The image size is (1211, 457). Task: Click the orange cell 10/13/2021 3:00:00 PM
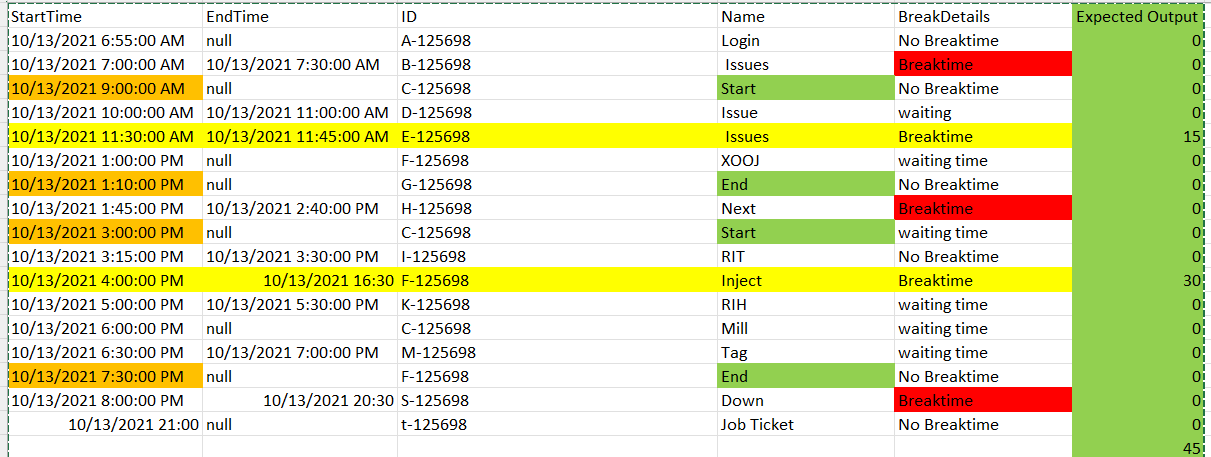105,233
